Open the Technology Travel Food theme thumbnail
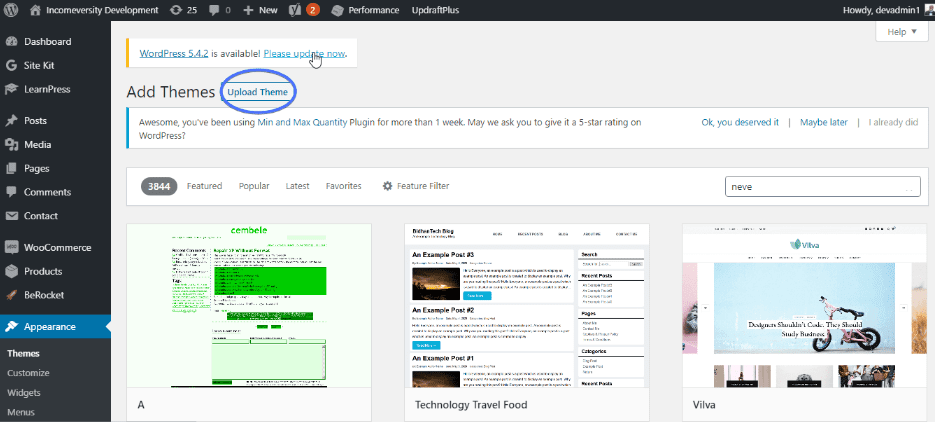Image resolution: width=935 pixels, height=422 pixels. click(527, 306)
